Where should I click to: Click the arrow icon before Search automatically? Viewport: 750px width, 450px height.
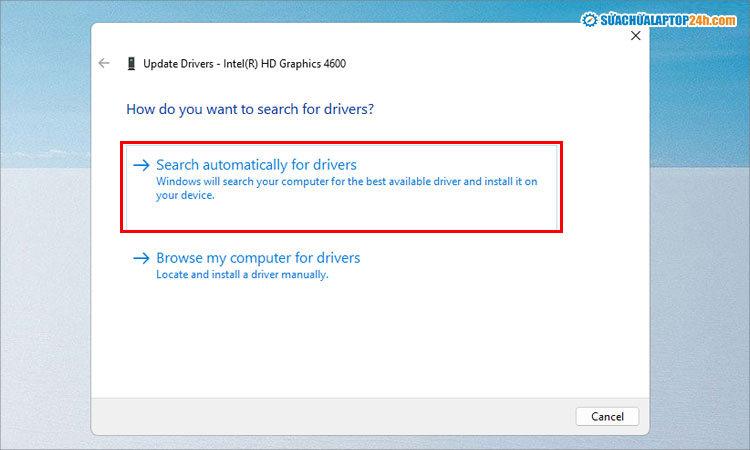click(x=141, y=165)
